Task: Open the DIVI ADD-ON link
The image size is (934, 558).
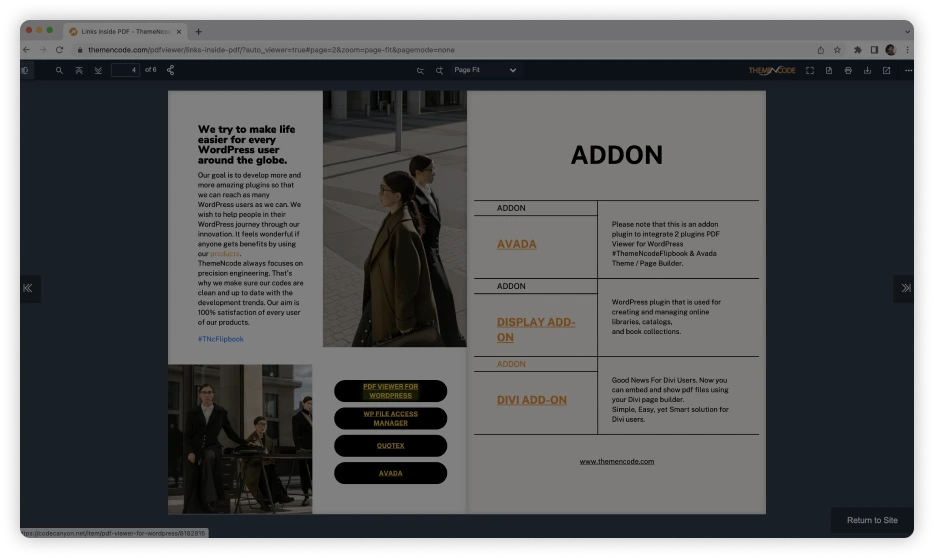Action: click(531, 400)
